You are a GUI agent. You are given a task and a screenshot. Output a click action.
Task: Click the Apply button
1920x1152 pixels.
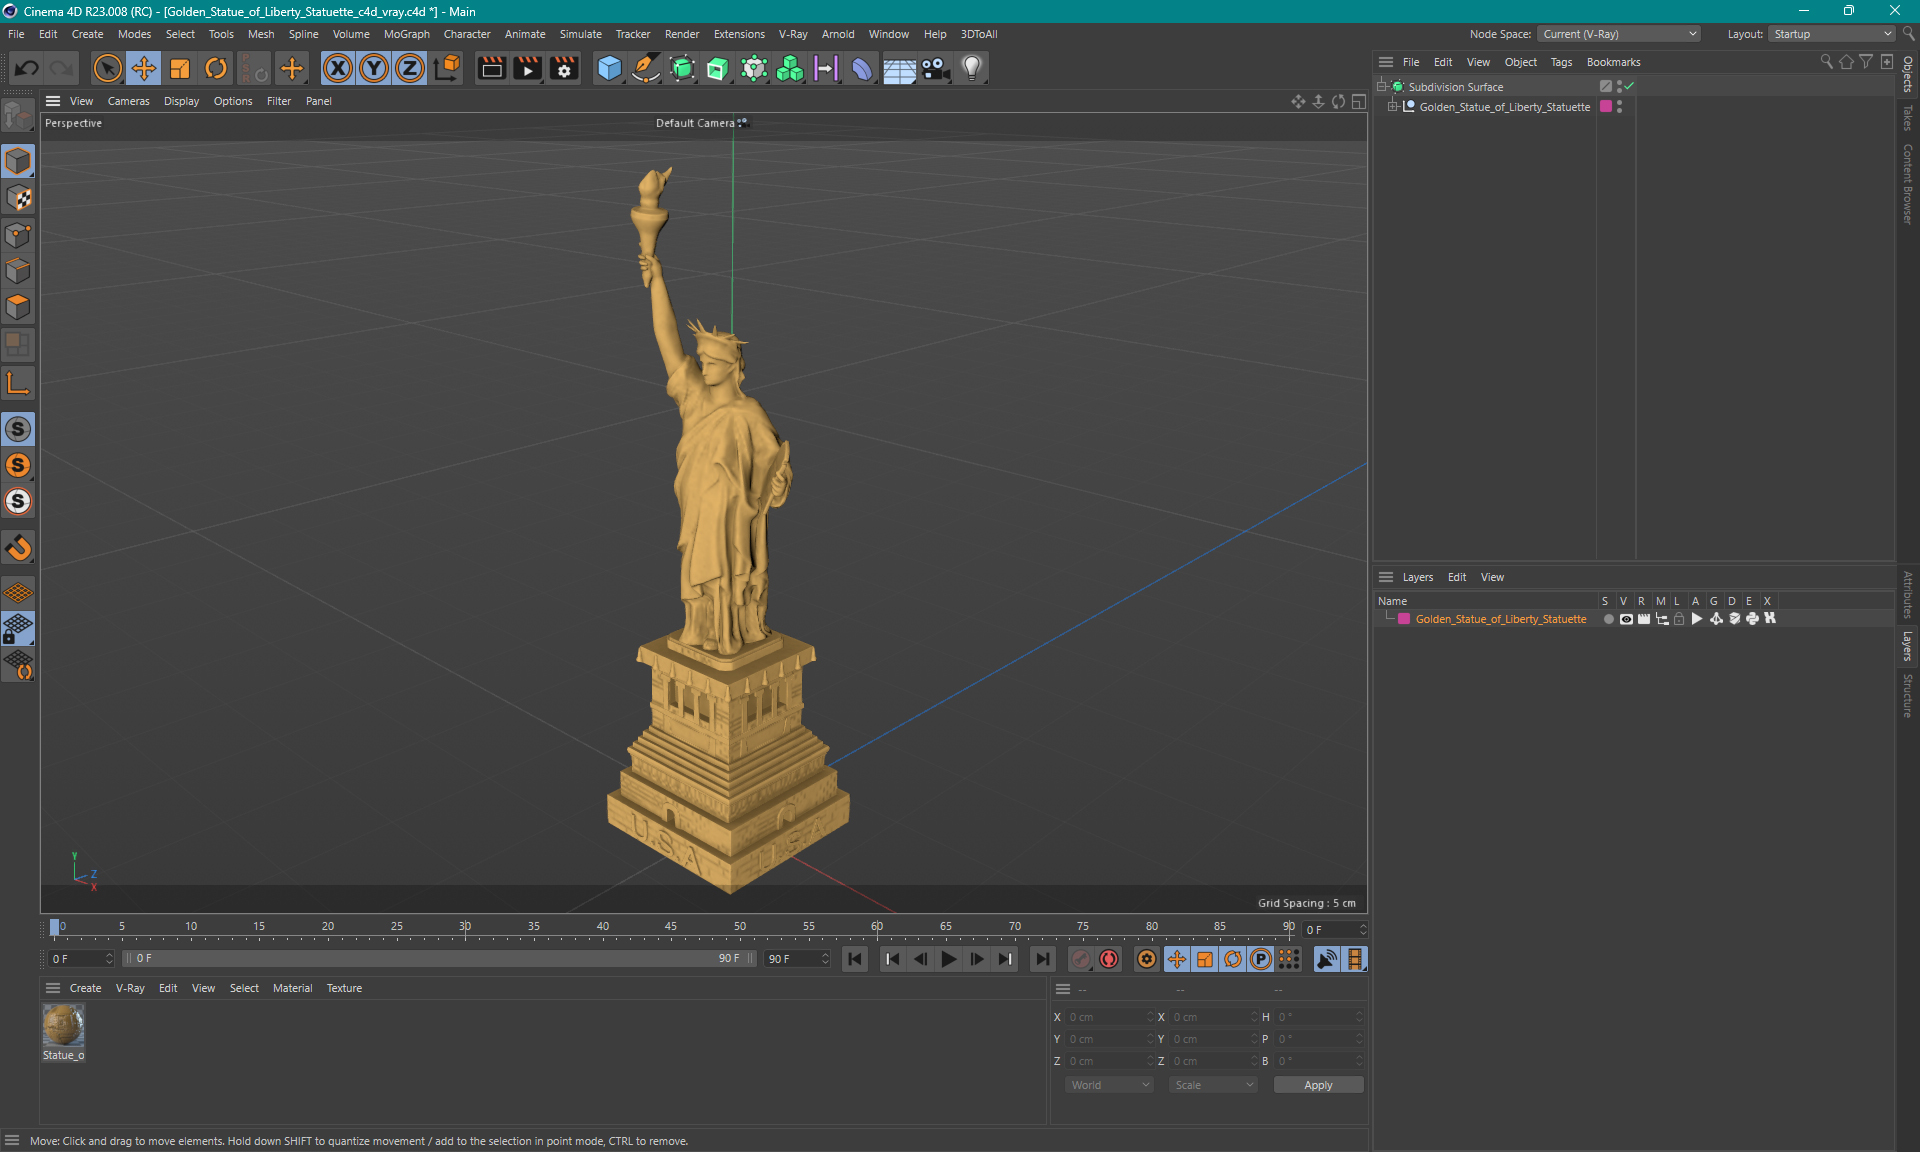[x=1318, y=1085]
